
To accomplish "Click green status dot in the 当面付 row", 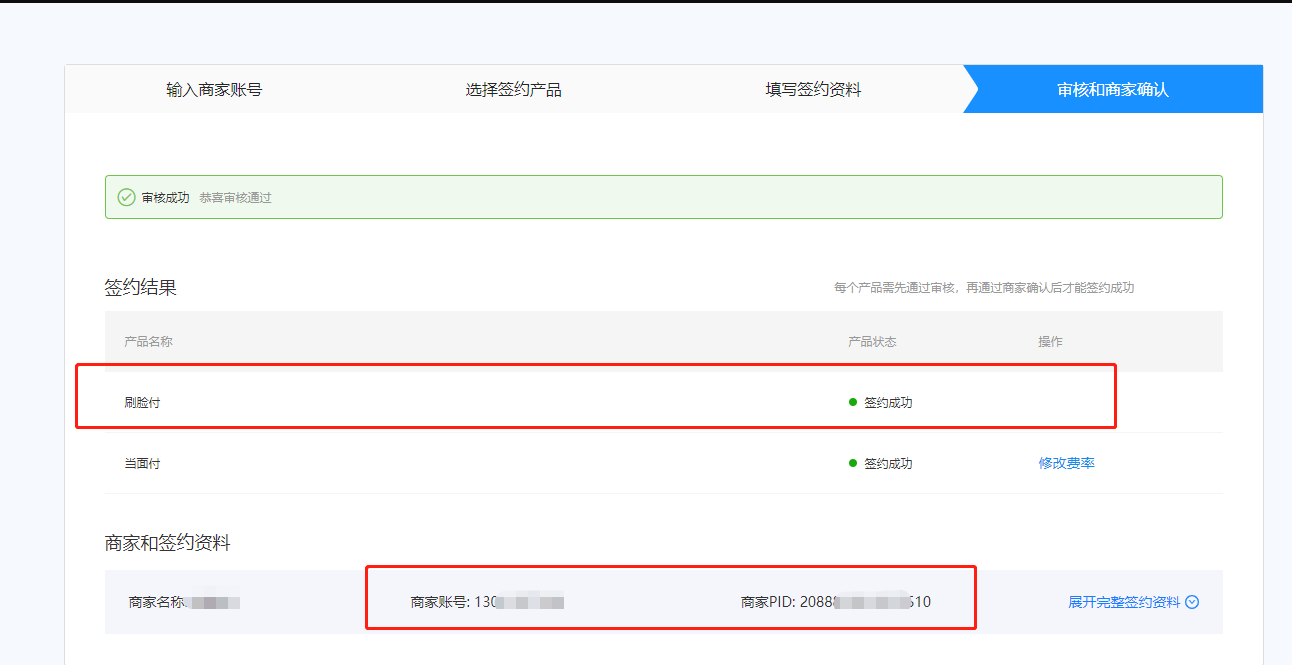I will point(853,463).
